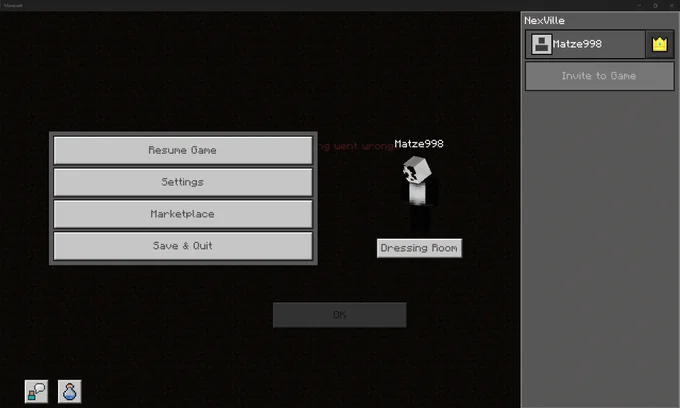Image resolution: width=680 pixels, height=408 pixels.
Task: Select Matze998 in the player list
Action: (585, 44)
